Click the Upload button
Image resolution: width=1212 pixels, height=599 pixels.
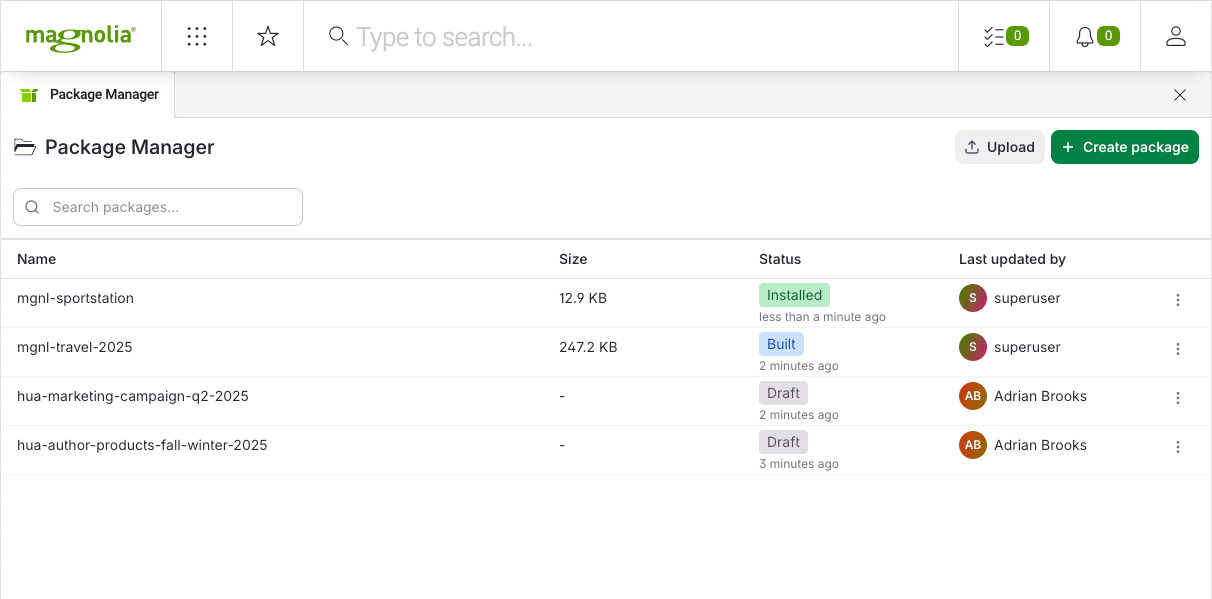1000,147
